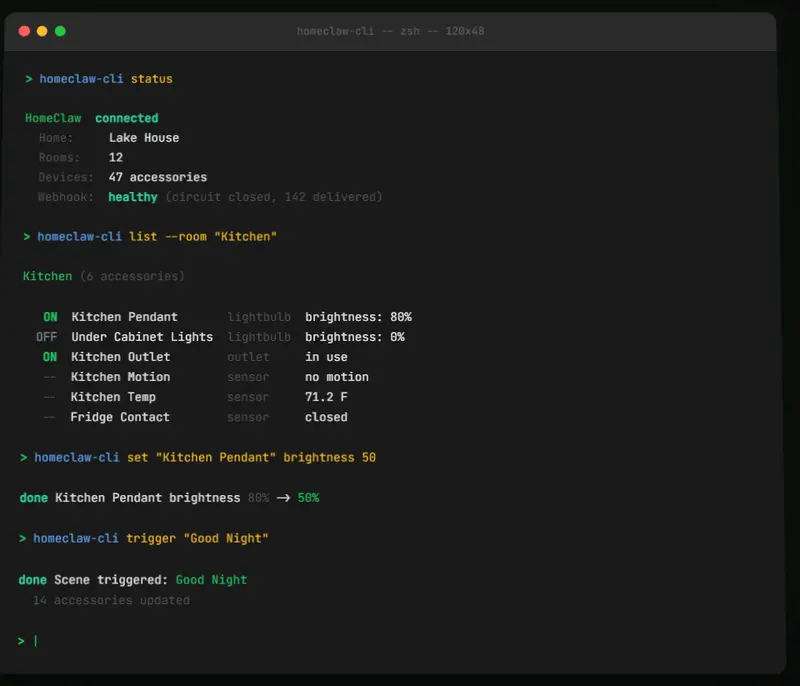Select "Kitchen Pendant" in the accessory list

124,317
